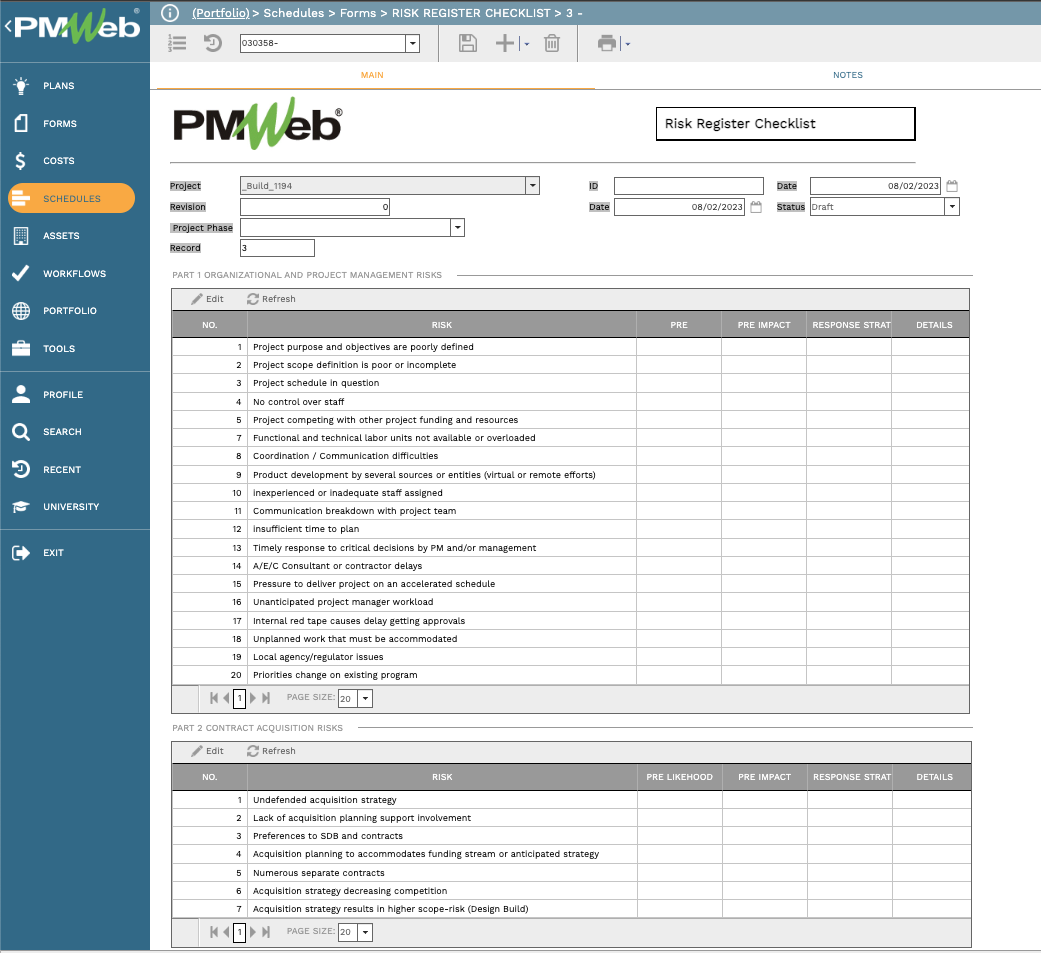Viewport: 1041px width, 953px height.
Task: Print using the printer icon
Action: [607, 43]
